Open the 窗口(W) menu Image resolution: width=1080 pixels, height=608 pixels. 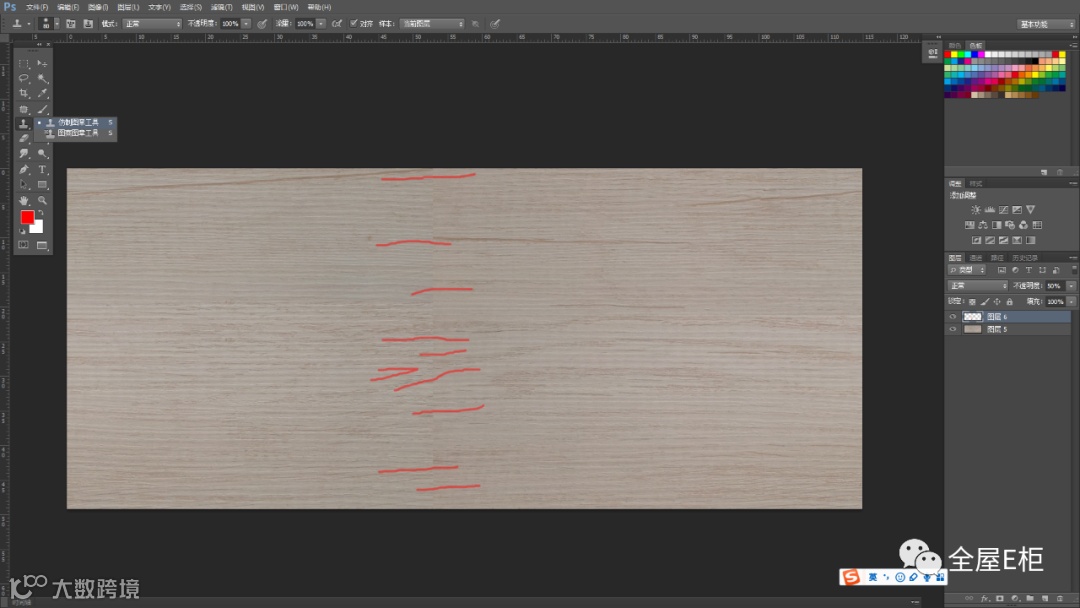click(286, 7)
